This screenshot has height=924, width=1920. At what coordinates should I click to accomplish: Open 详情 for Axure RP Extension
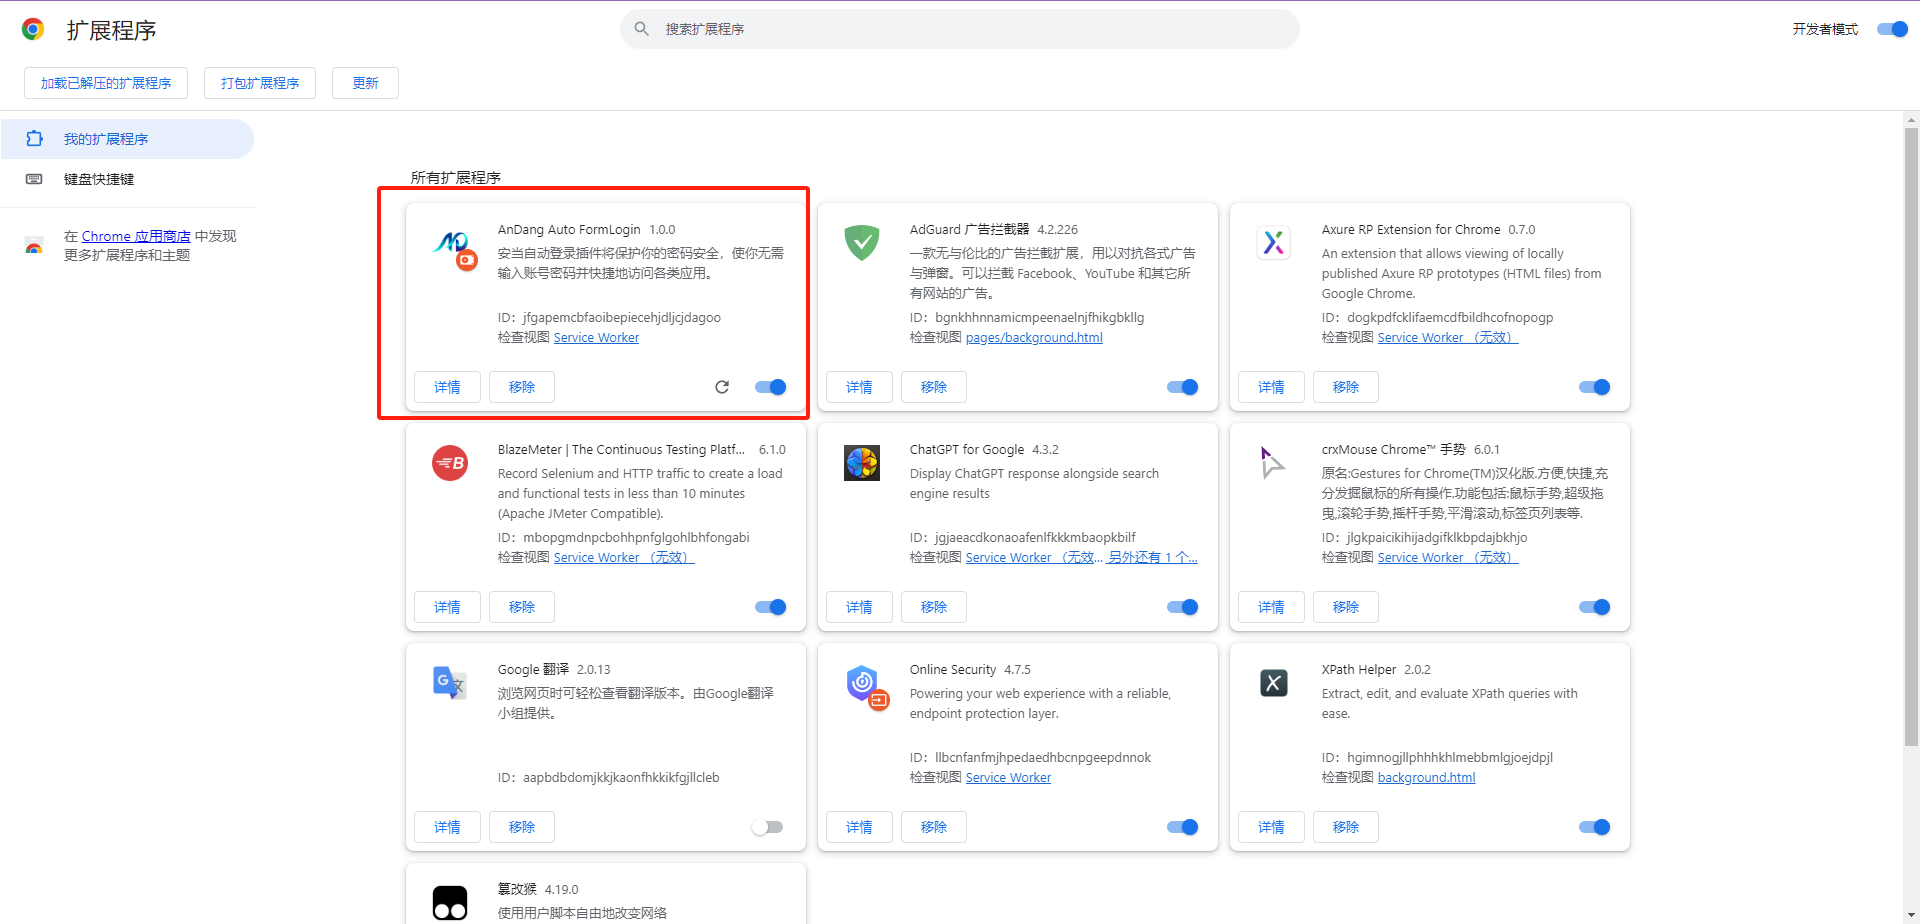point(1271,387)
